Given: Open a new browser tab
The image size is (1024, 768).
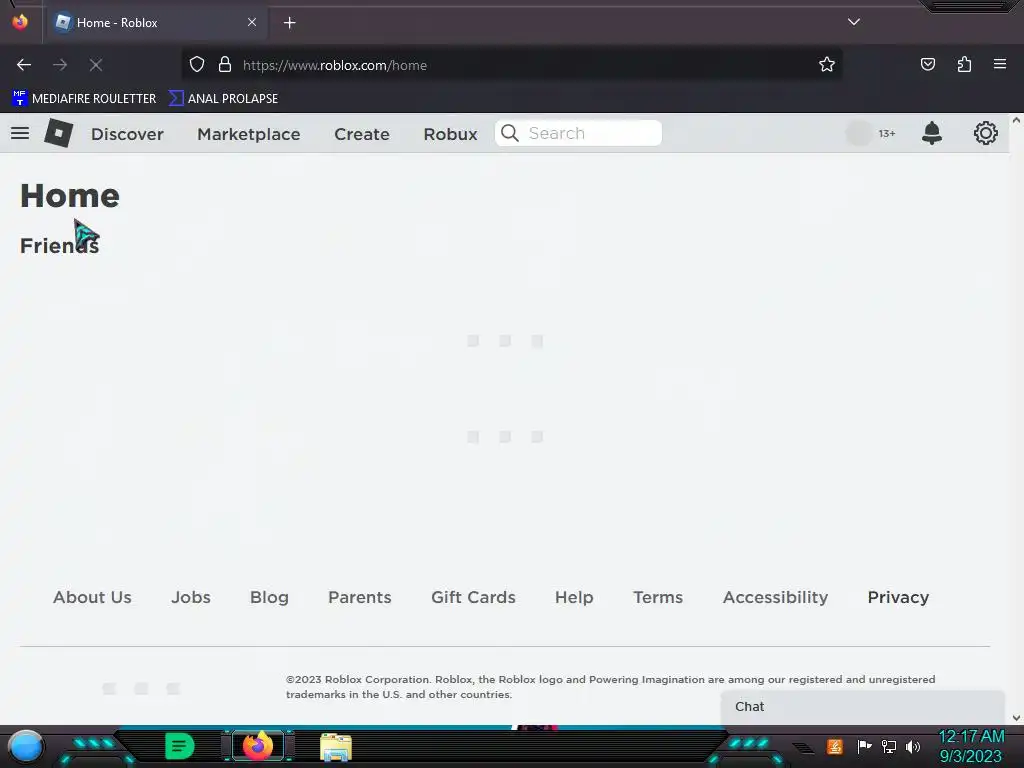Looking at the screenshot, I should point(289,23).
